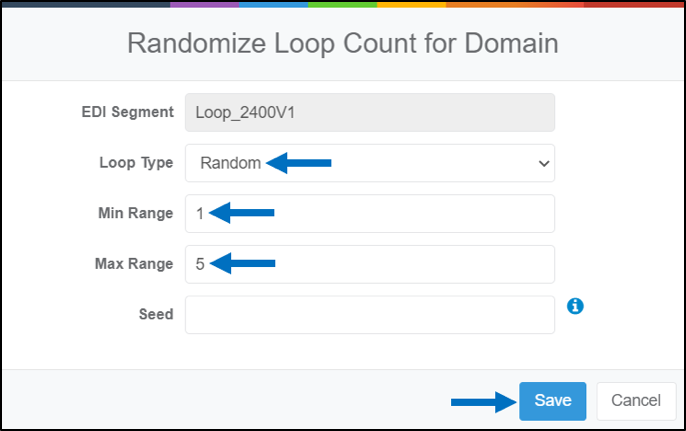Click the blue arrow pointing at Save
This screenshot has width=686, height=431.
484,402
